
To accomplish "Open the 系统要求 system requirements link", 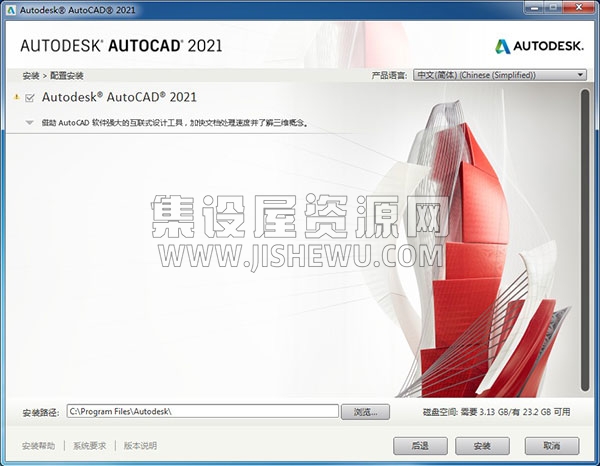I will [90, 446].
